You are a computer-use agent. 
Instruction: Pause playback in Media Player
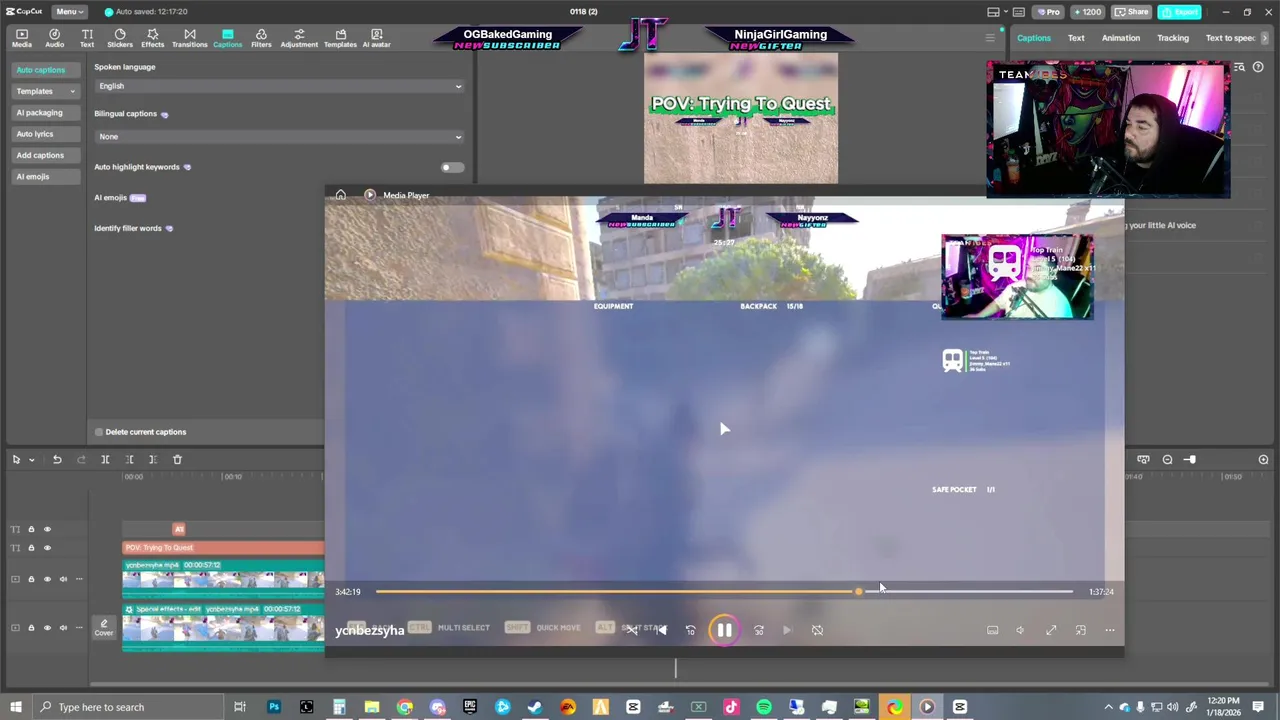[724, 630]
